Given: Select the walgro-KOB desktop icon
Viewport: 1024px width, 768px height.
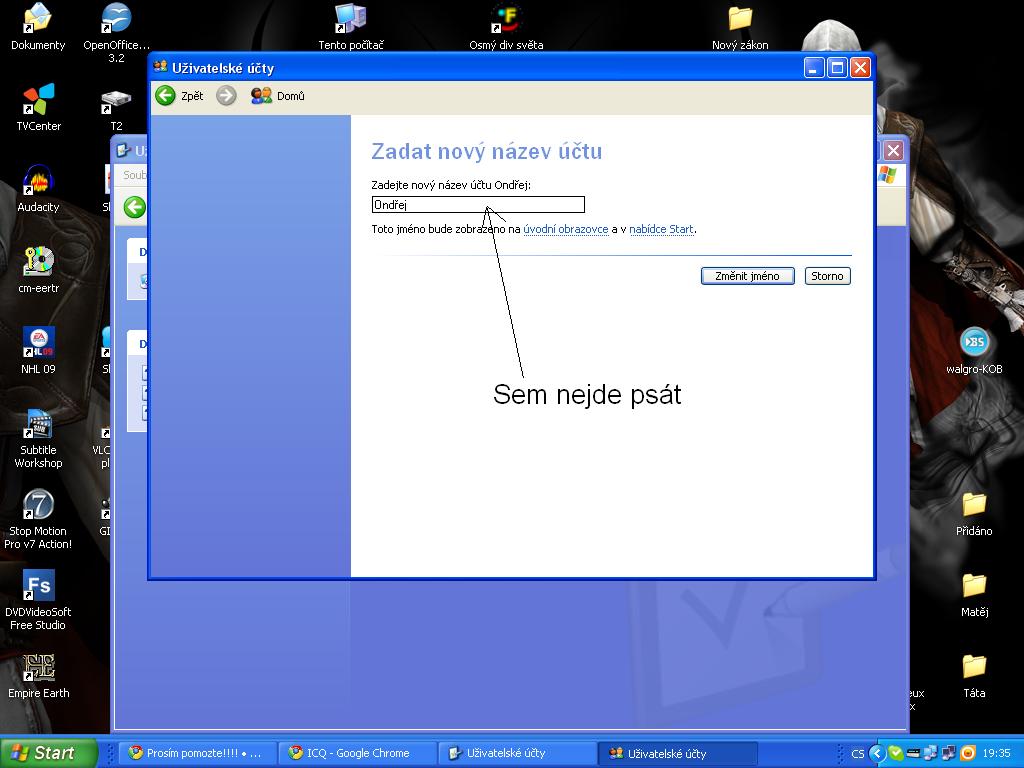Looking at the screenshot, I should [974, 351].
